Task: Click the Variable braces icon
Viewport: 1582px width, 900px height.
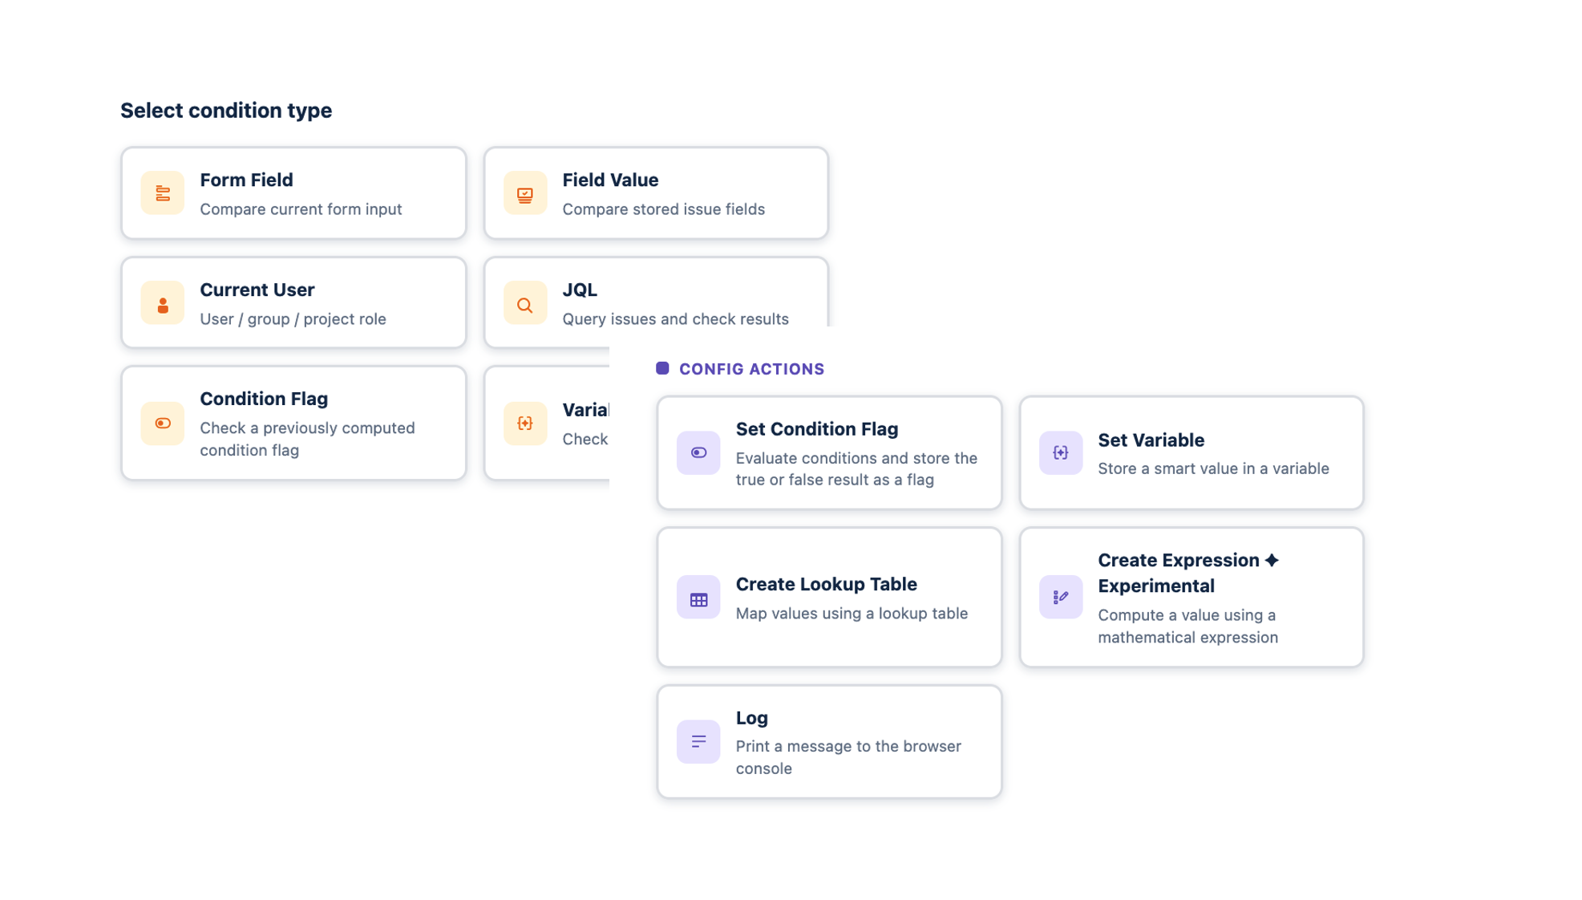Action: click(x=524, y=423)
